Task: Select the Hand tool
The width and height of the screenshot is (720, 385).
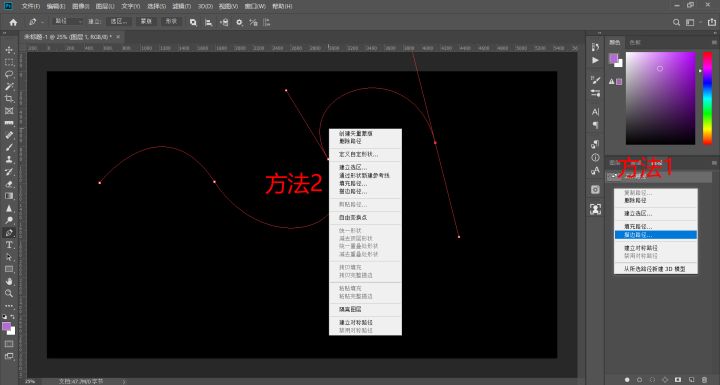Action: [x=9, y=281]
